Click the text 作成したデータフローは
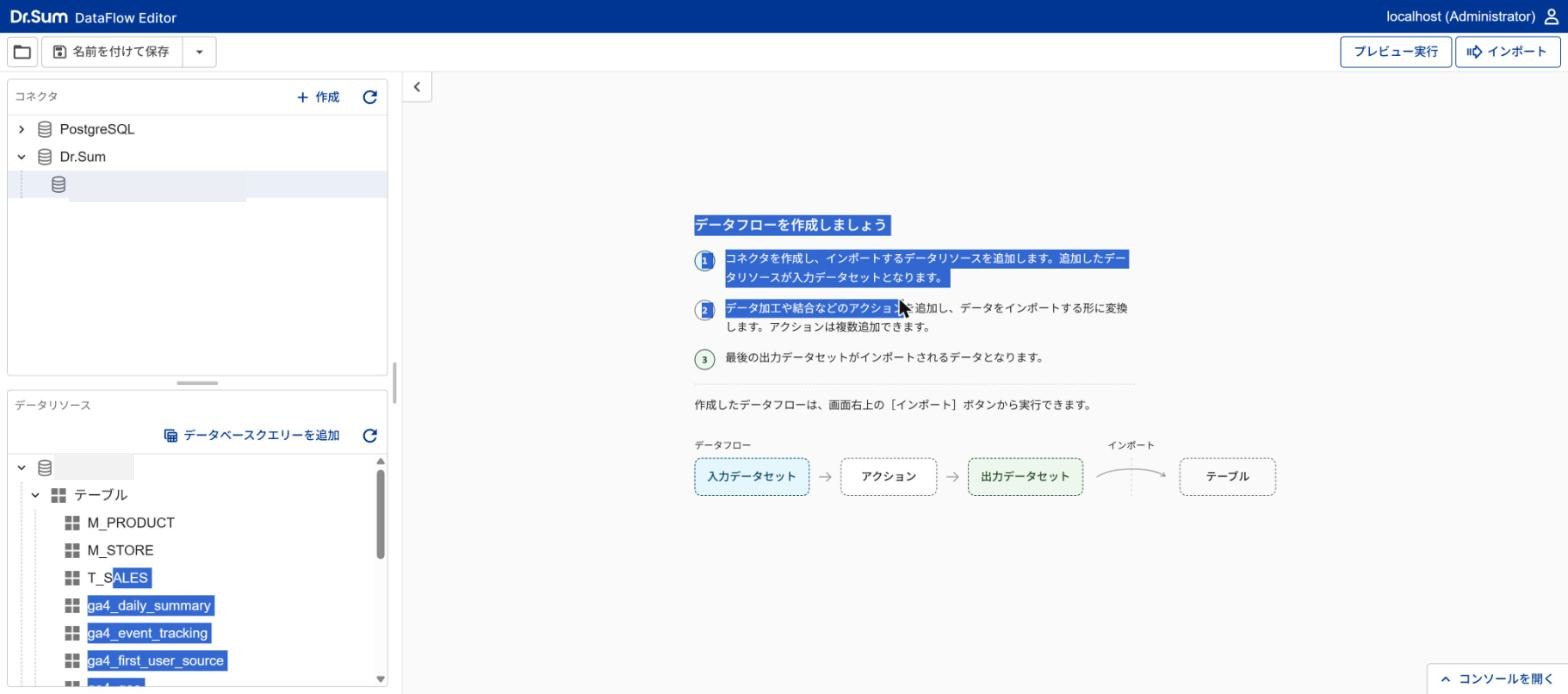 tap(755, 406)
